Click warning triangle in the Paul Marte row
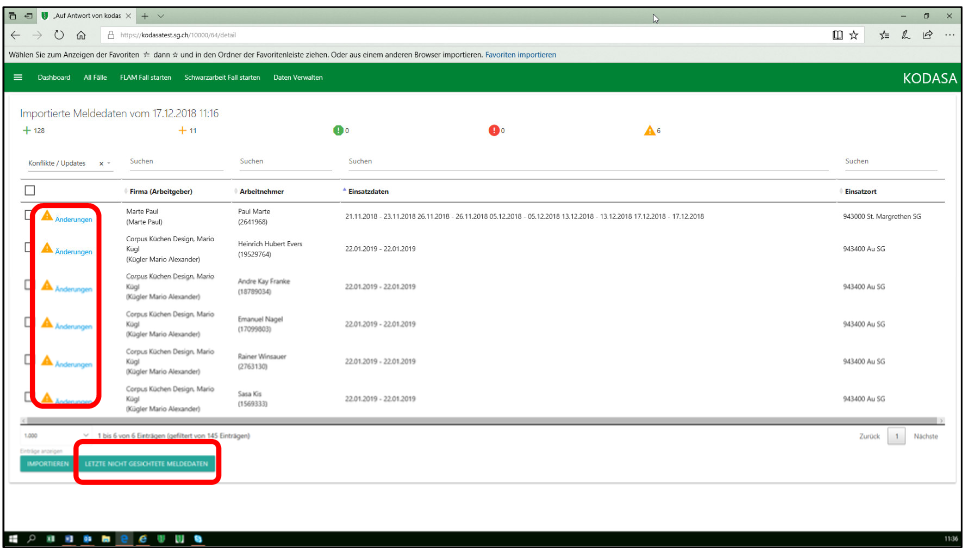Screen dimensions: 966x550 point(47,216)
